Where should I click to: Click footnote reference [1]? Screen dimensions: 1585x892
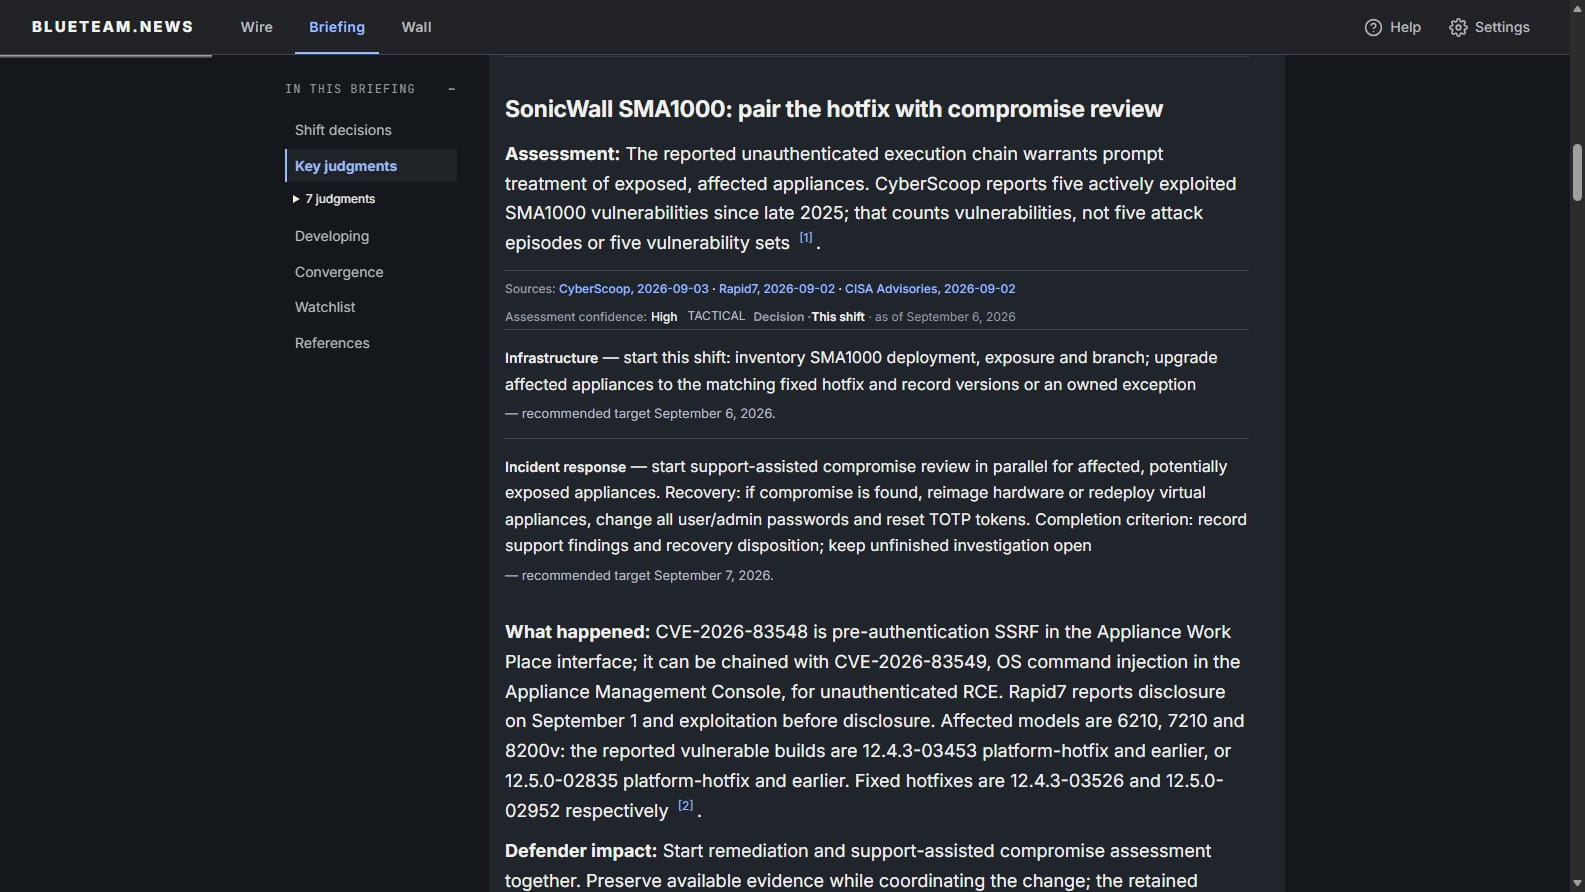tap(806, 238)
